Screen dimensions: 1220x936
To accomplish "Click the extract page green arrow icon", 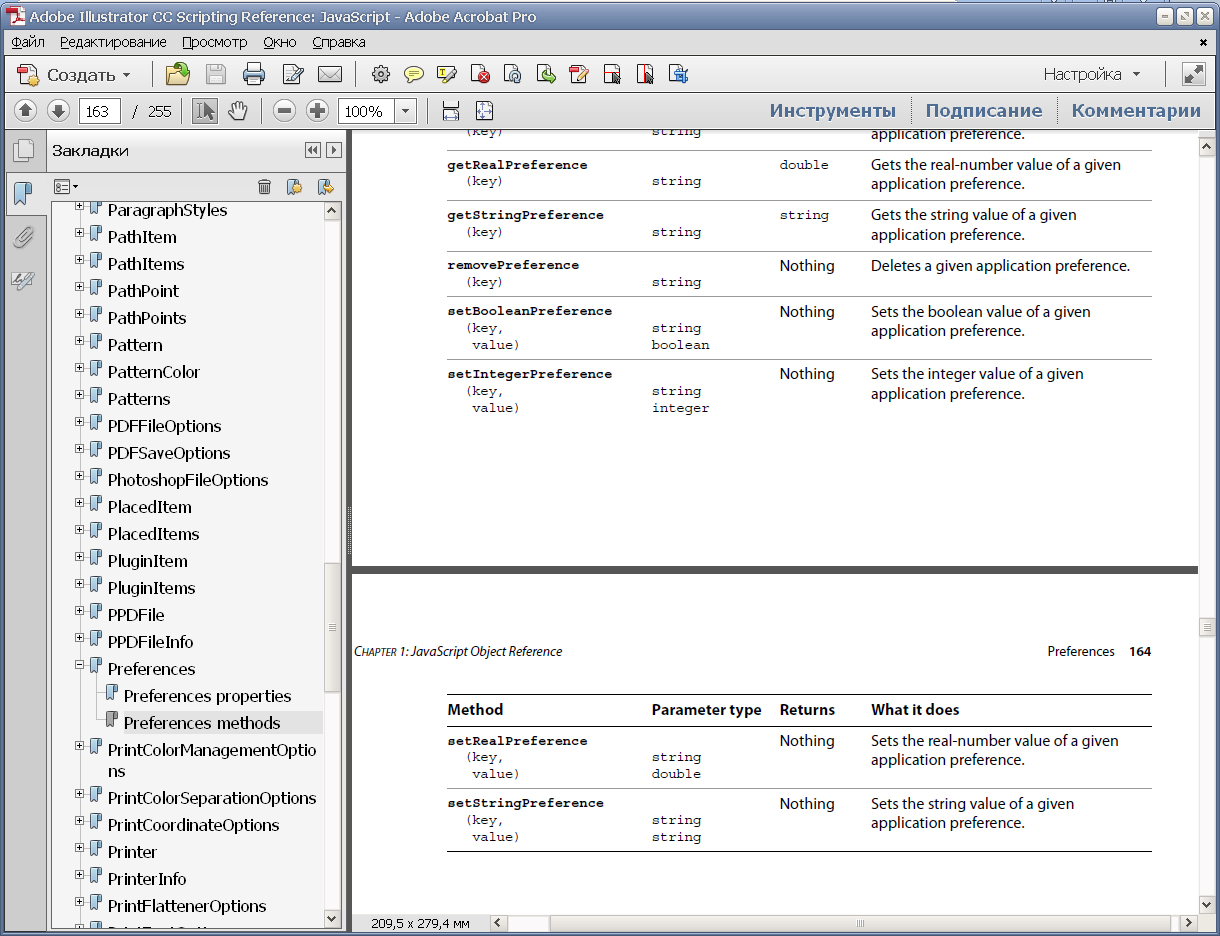I will pyautogui.click(x=546, y=74).
